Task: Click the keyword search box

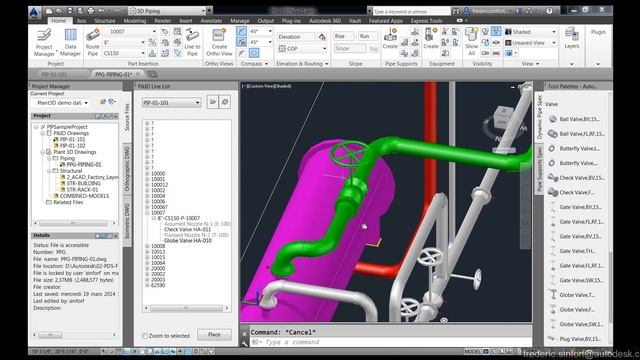Action: 411,11
